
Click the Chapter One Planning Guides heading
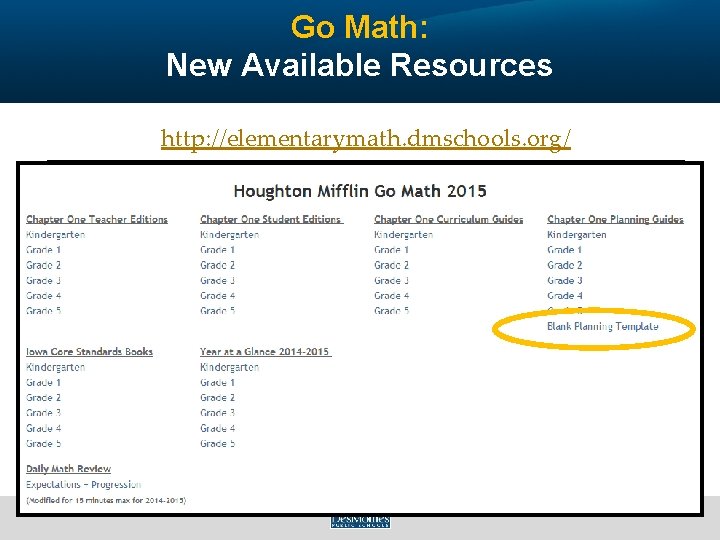coord(615,219)
